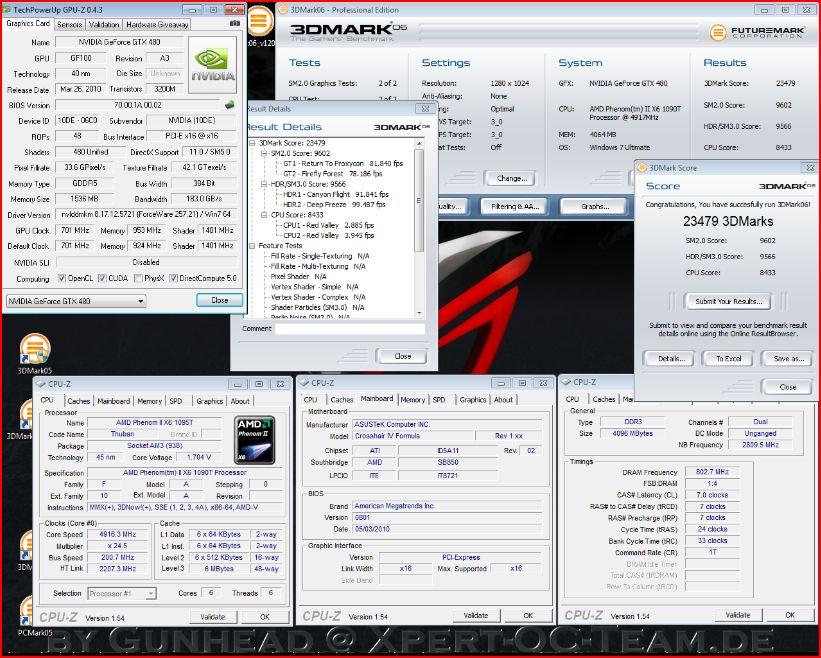The image size is (821, 658).
Task: Click the Details... button in Score dialog
Action: coord(671,359)
